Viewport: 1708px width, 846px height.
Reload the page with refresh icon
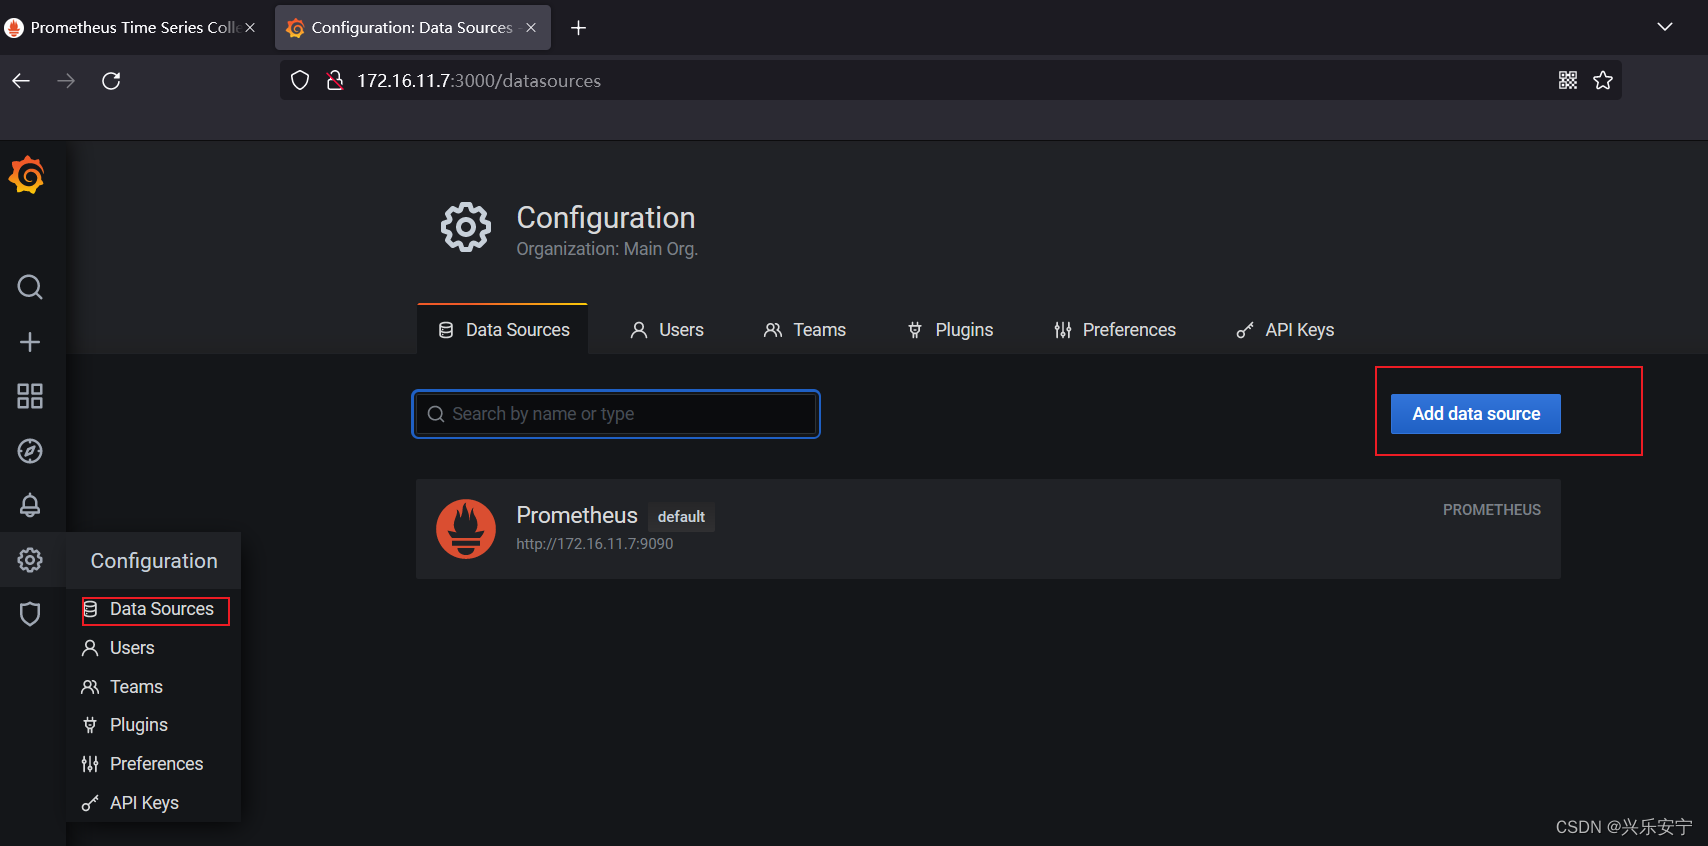pyautogui.click(x=111, y=81)
